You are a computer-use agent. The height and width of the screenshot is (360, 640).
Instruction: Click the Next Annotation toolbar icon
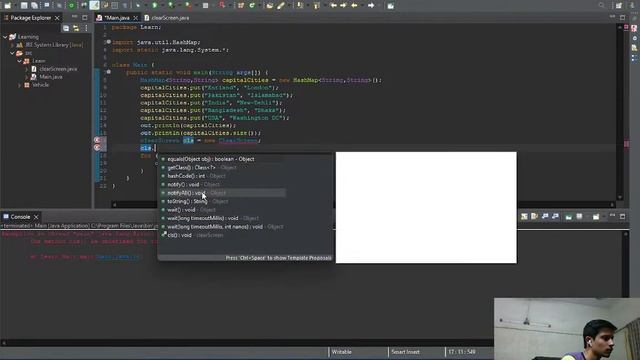[300, 5]
